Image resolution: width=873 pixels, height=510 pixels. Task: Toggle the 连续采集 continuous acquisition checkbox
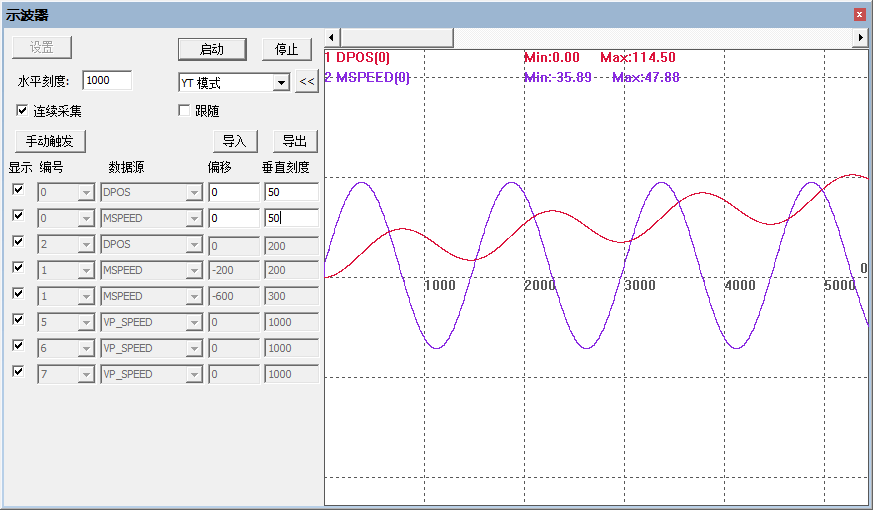pyautogui.click(x=22, y=110)
